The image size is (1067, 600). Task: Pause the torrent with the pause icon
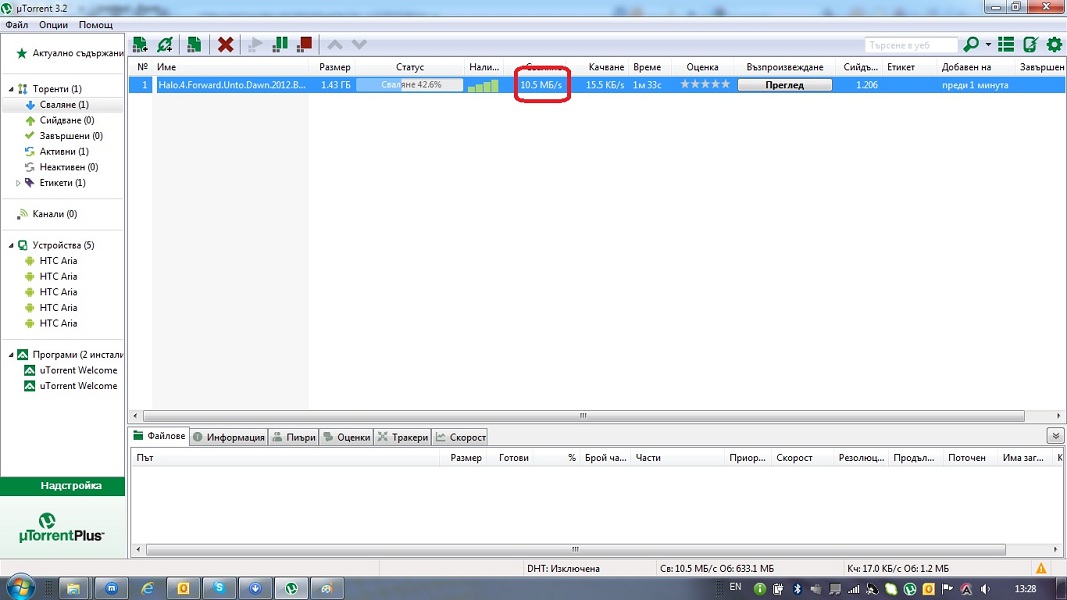[x=281, y=45]
